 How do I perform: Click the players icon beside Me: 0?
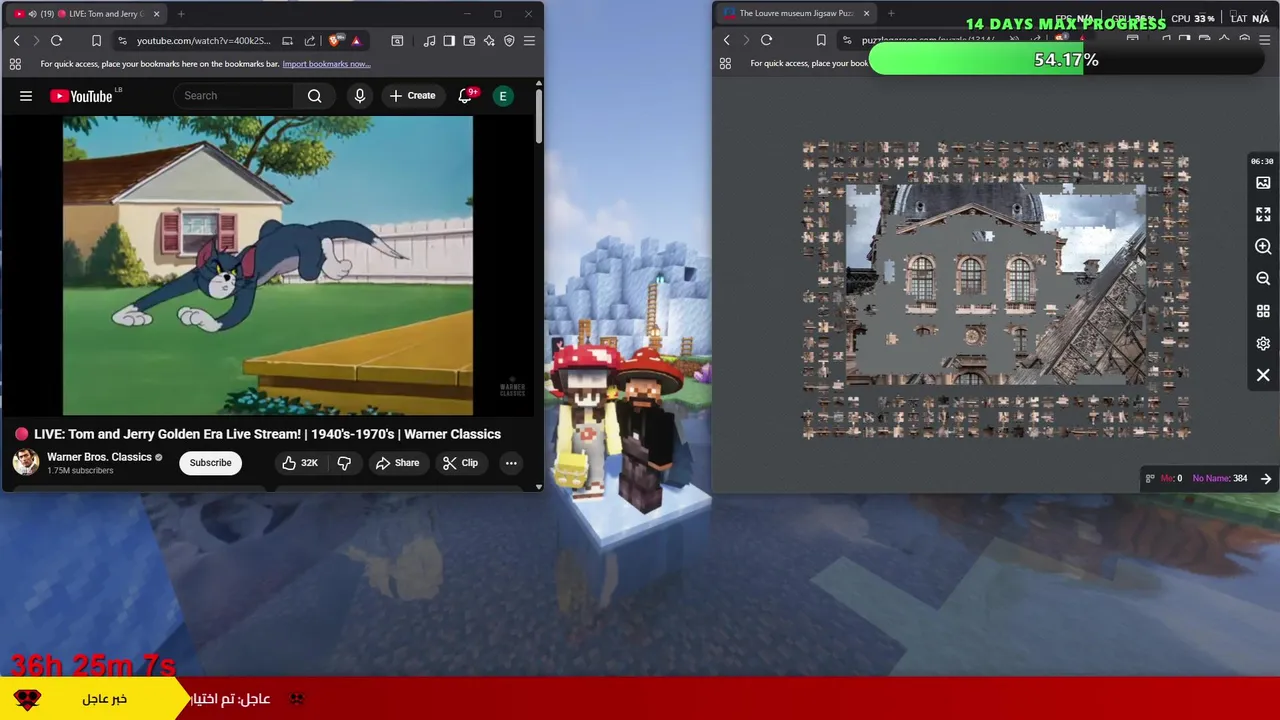[1150, 478]
